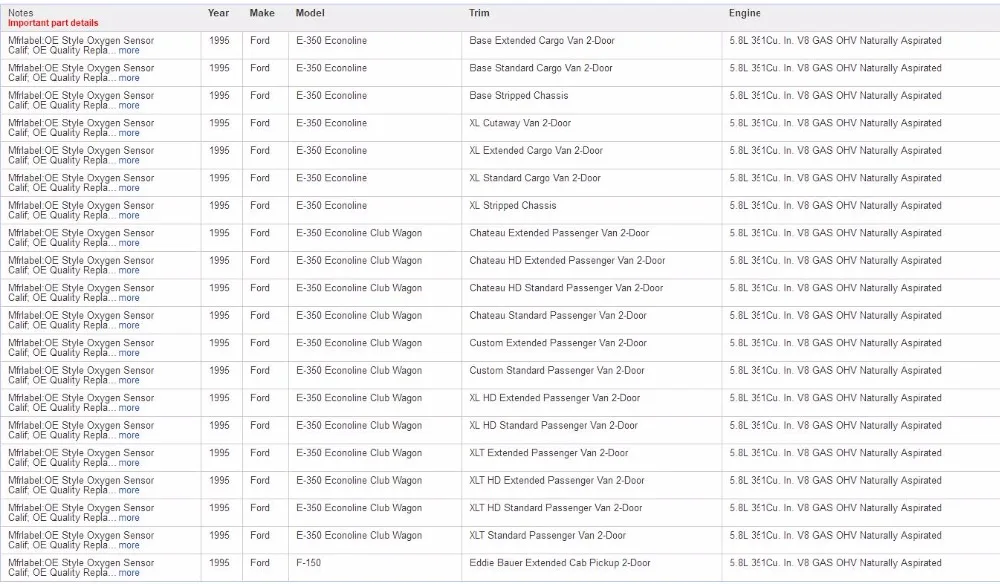Click year '1995' in F-150 row

[219, 562]
